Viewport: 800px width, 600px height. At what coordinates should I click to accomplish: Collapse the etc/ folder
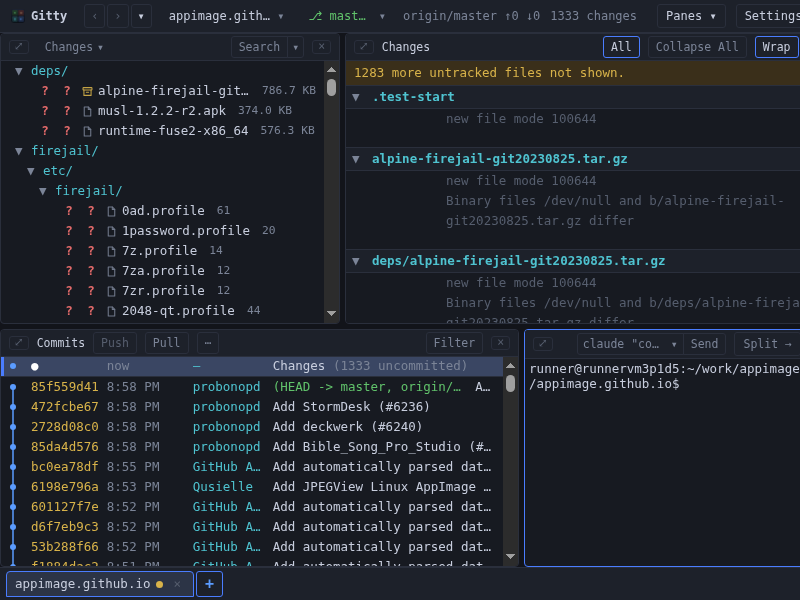[x=31, y=171]
